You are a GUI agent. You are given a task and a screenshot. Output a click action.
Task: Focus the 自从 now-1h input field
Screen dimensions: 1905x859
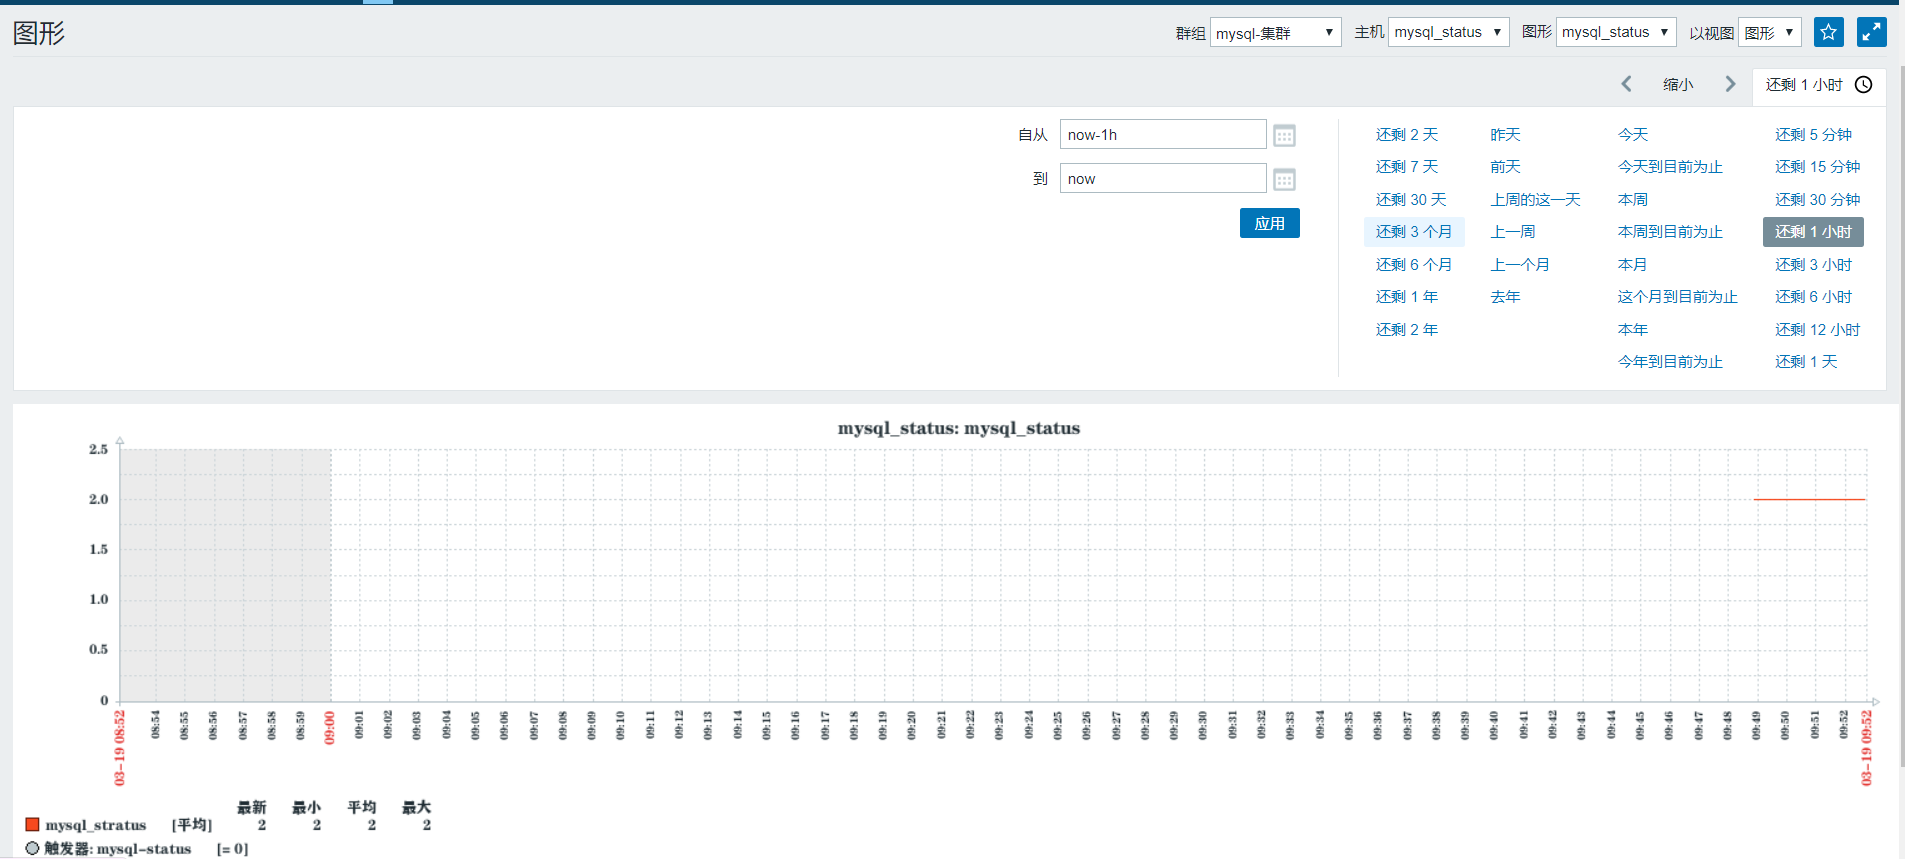[x=1163, y=135]
